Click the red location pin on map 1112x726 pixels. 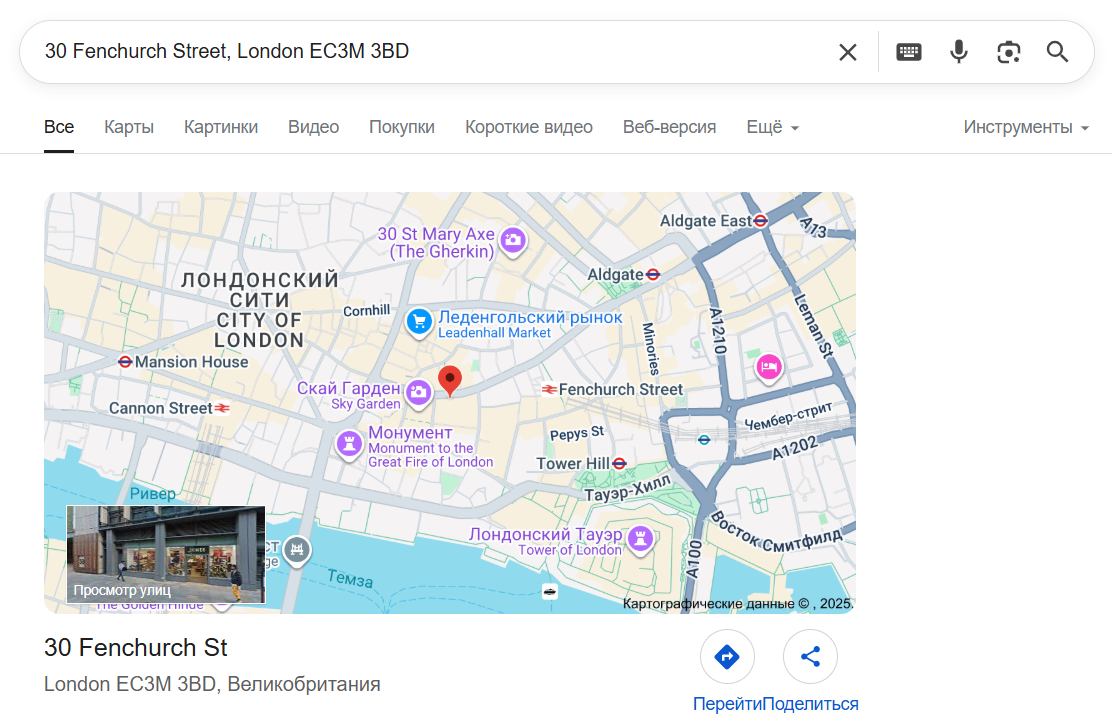(450, 380)
